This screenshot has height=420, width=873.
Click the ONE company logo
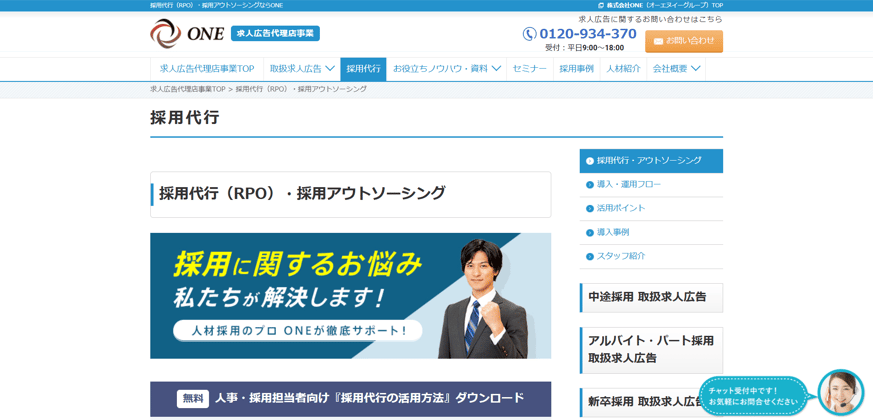187,33
